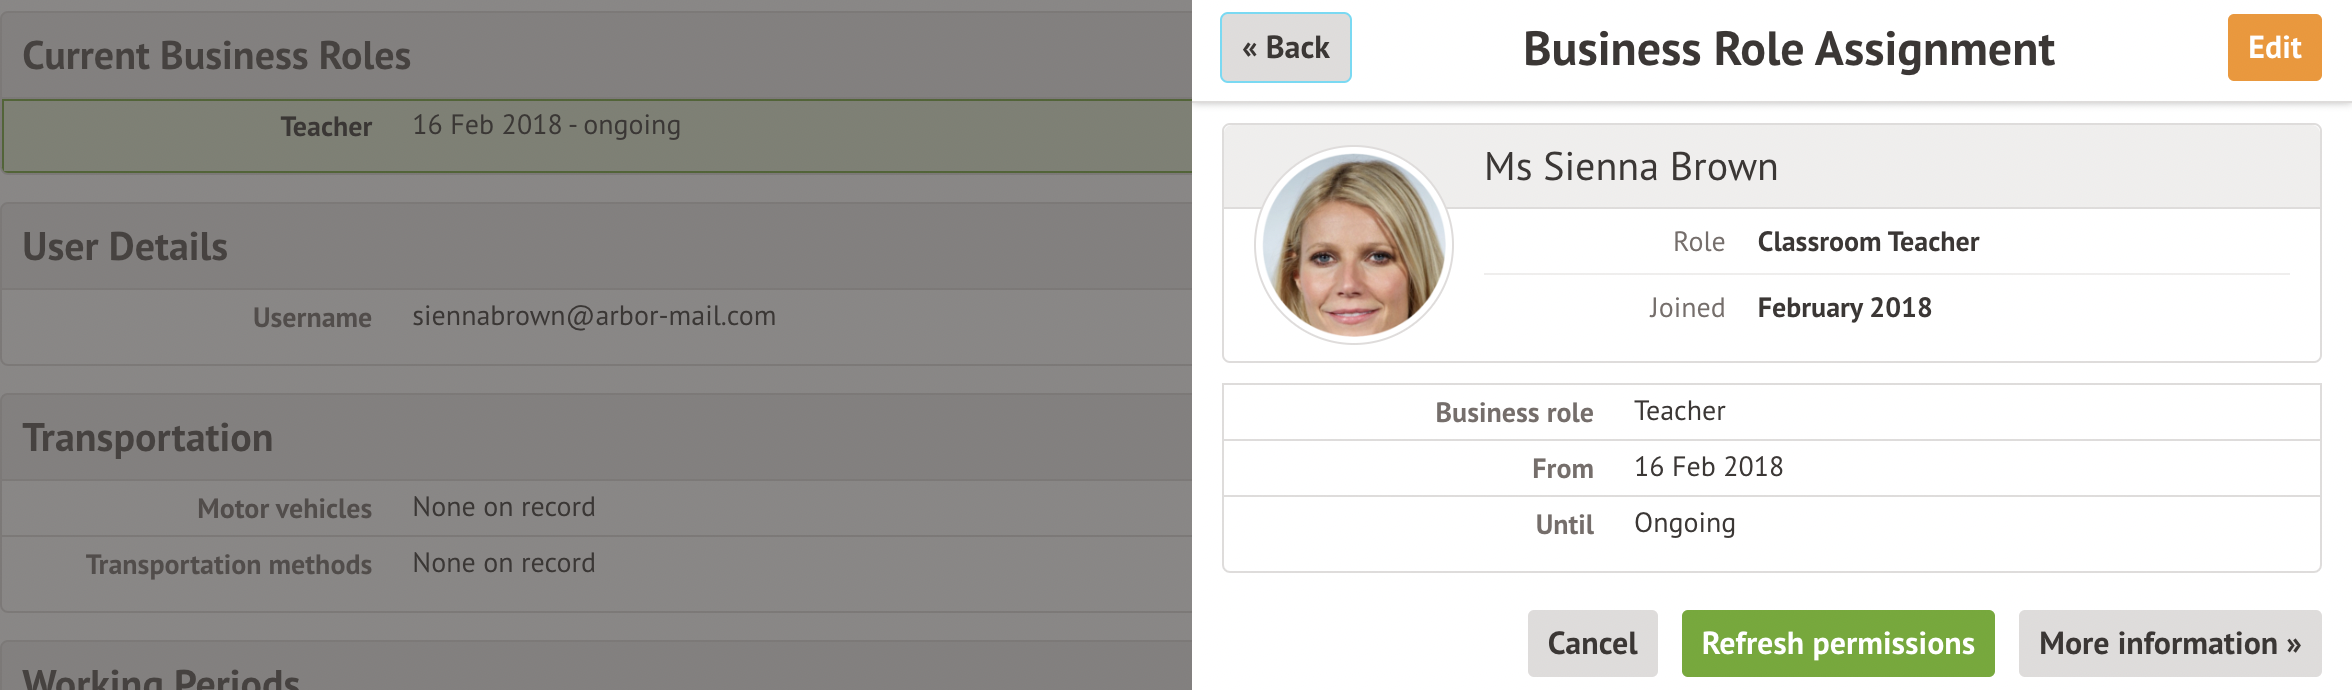Open More information link button
This screenshot has width=2352, height=690.
pos(2169,643)
